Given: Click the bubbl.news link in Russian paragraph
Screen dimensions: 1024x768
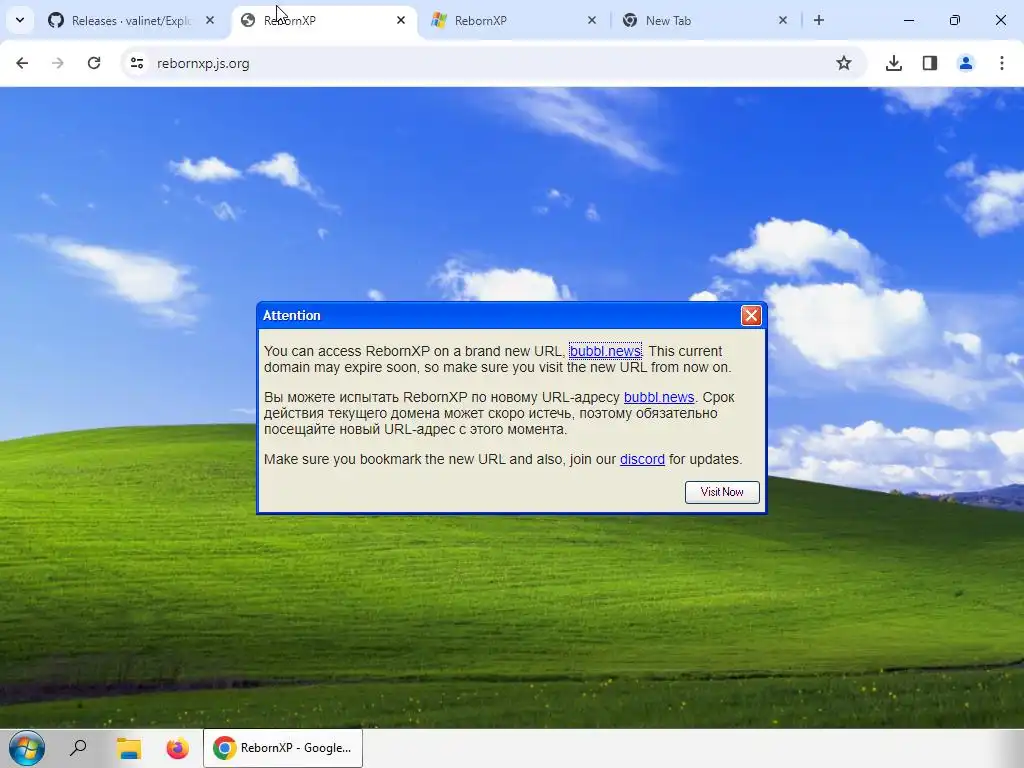Looking at the screenshot, I should [659, 397].
